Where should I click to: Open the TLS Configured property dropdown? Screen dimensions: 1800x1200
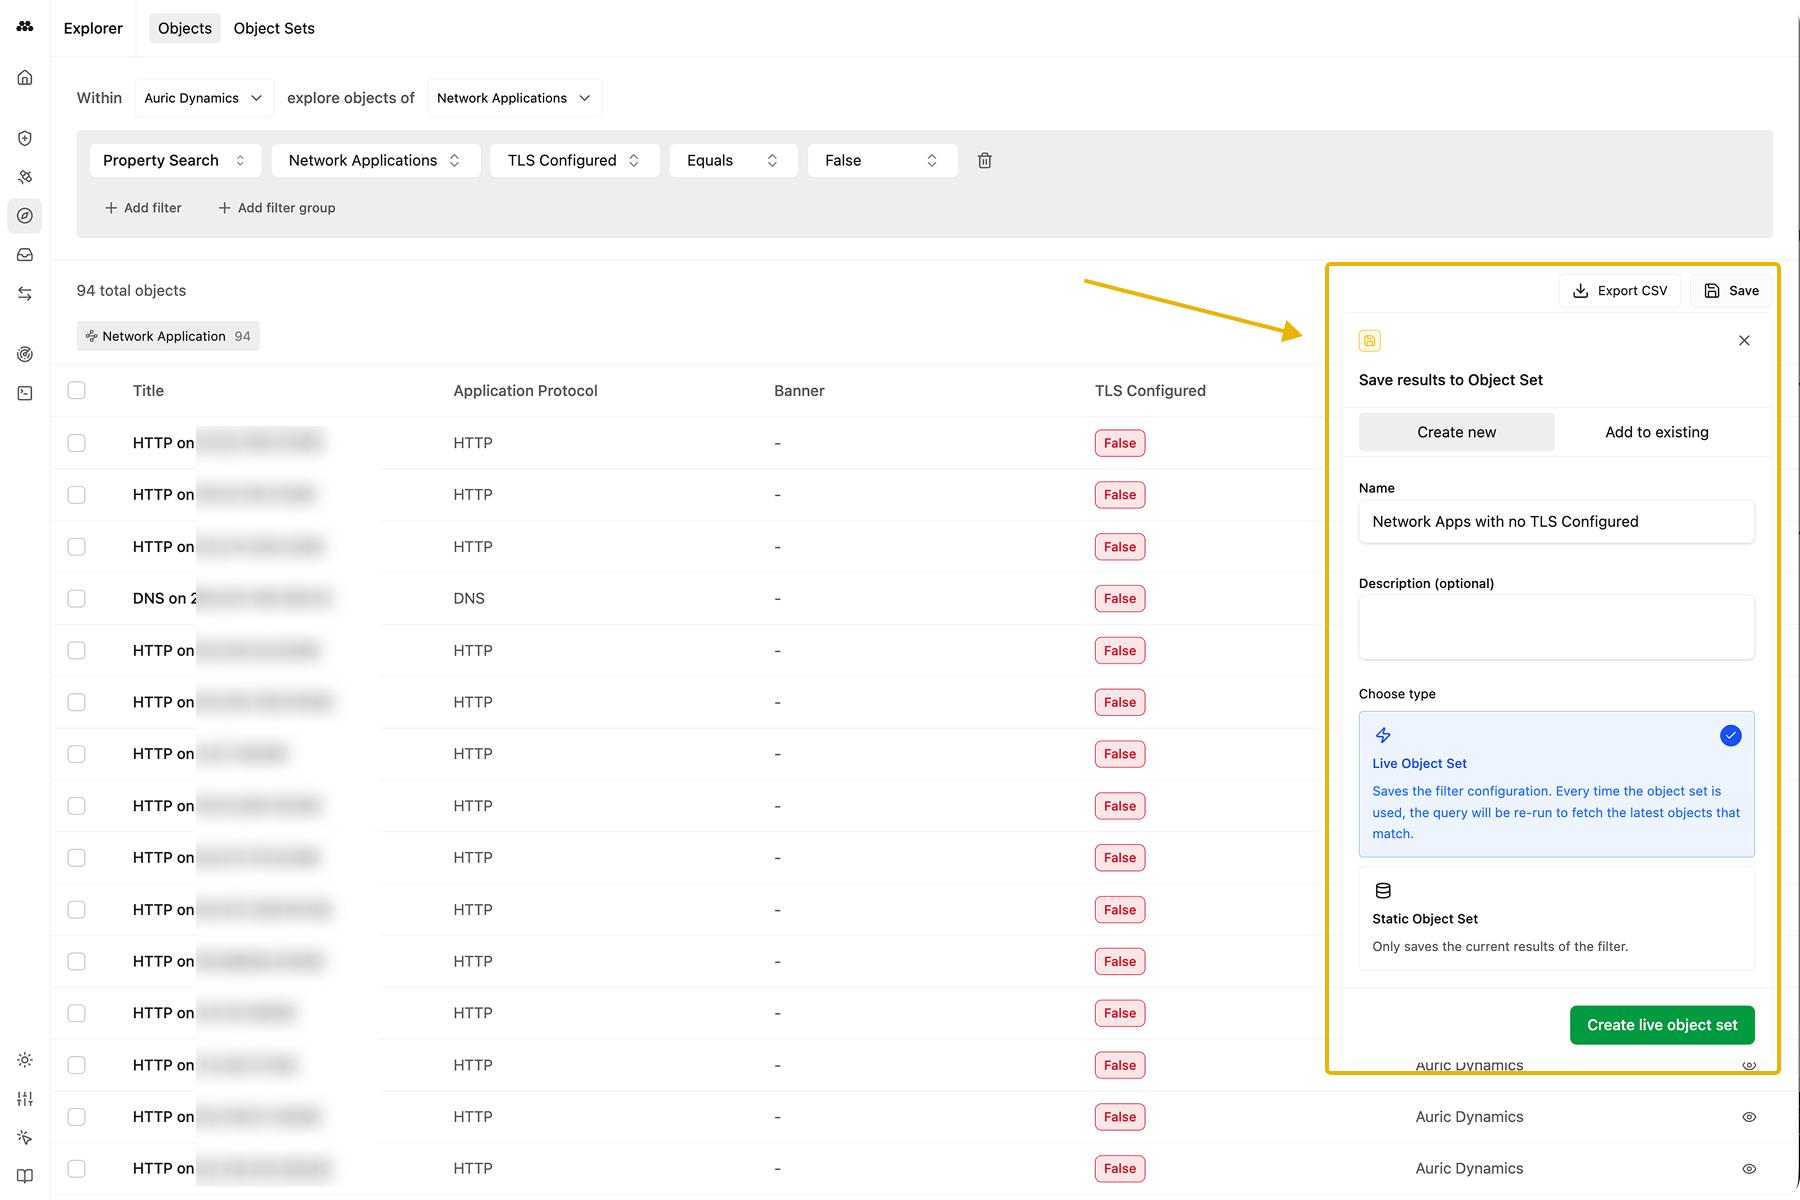[x=574, y=161]
